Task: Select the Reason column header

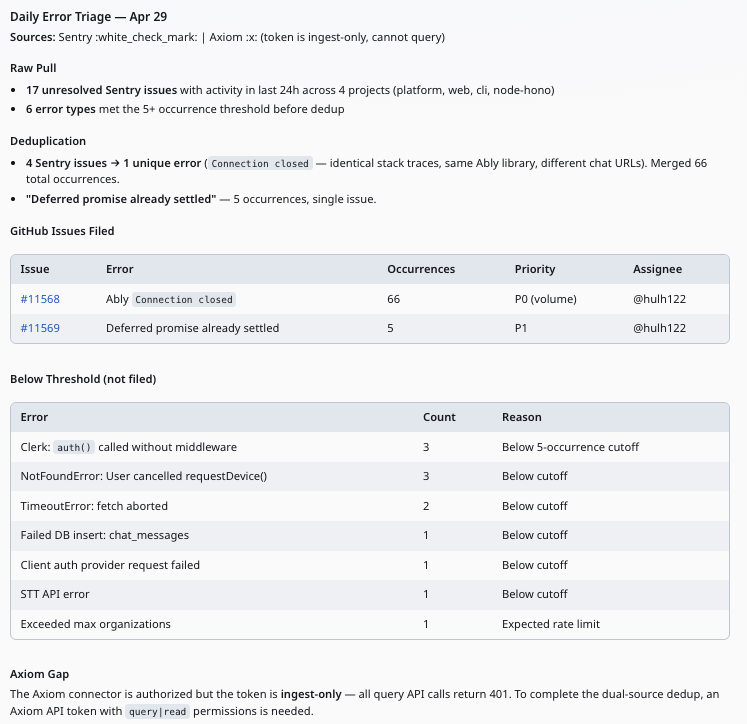Action: [522, 417]
